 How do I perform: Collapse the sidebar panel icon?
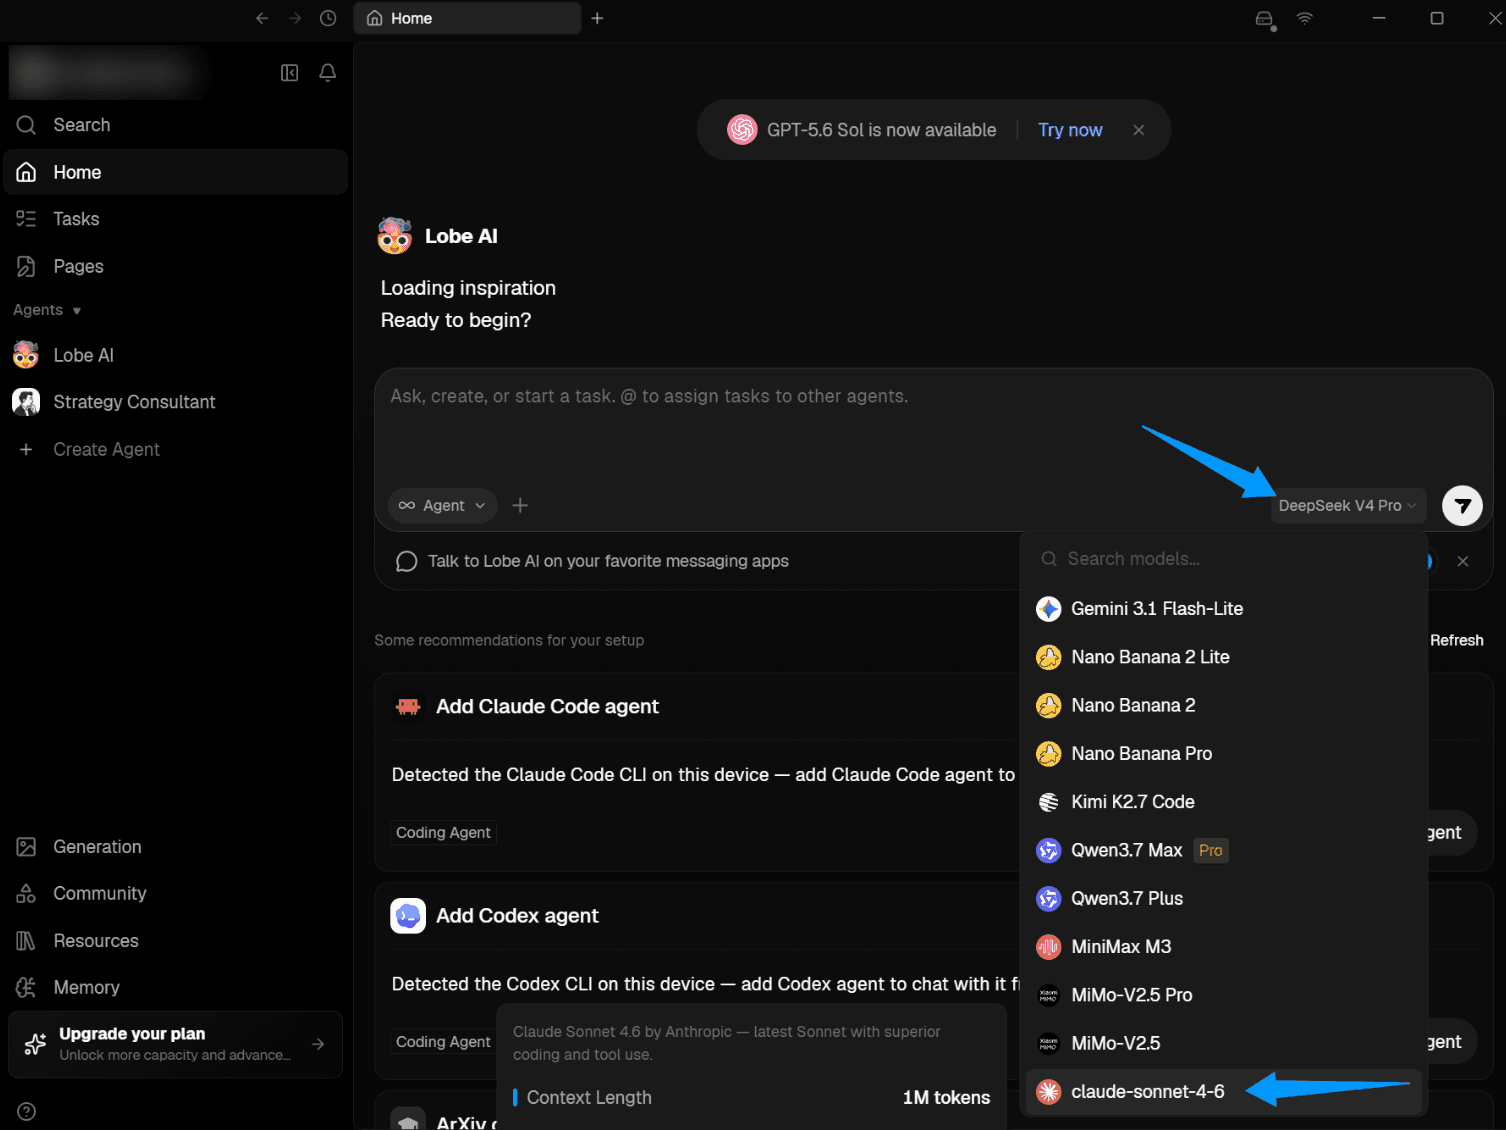[x=290, y=73]
